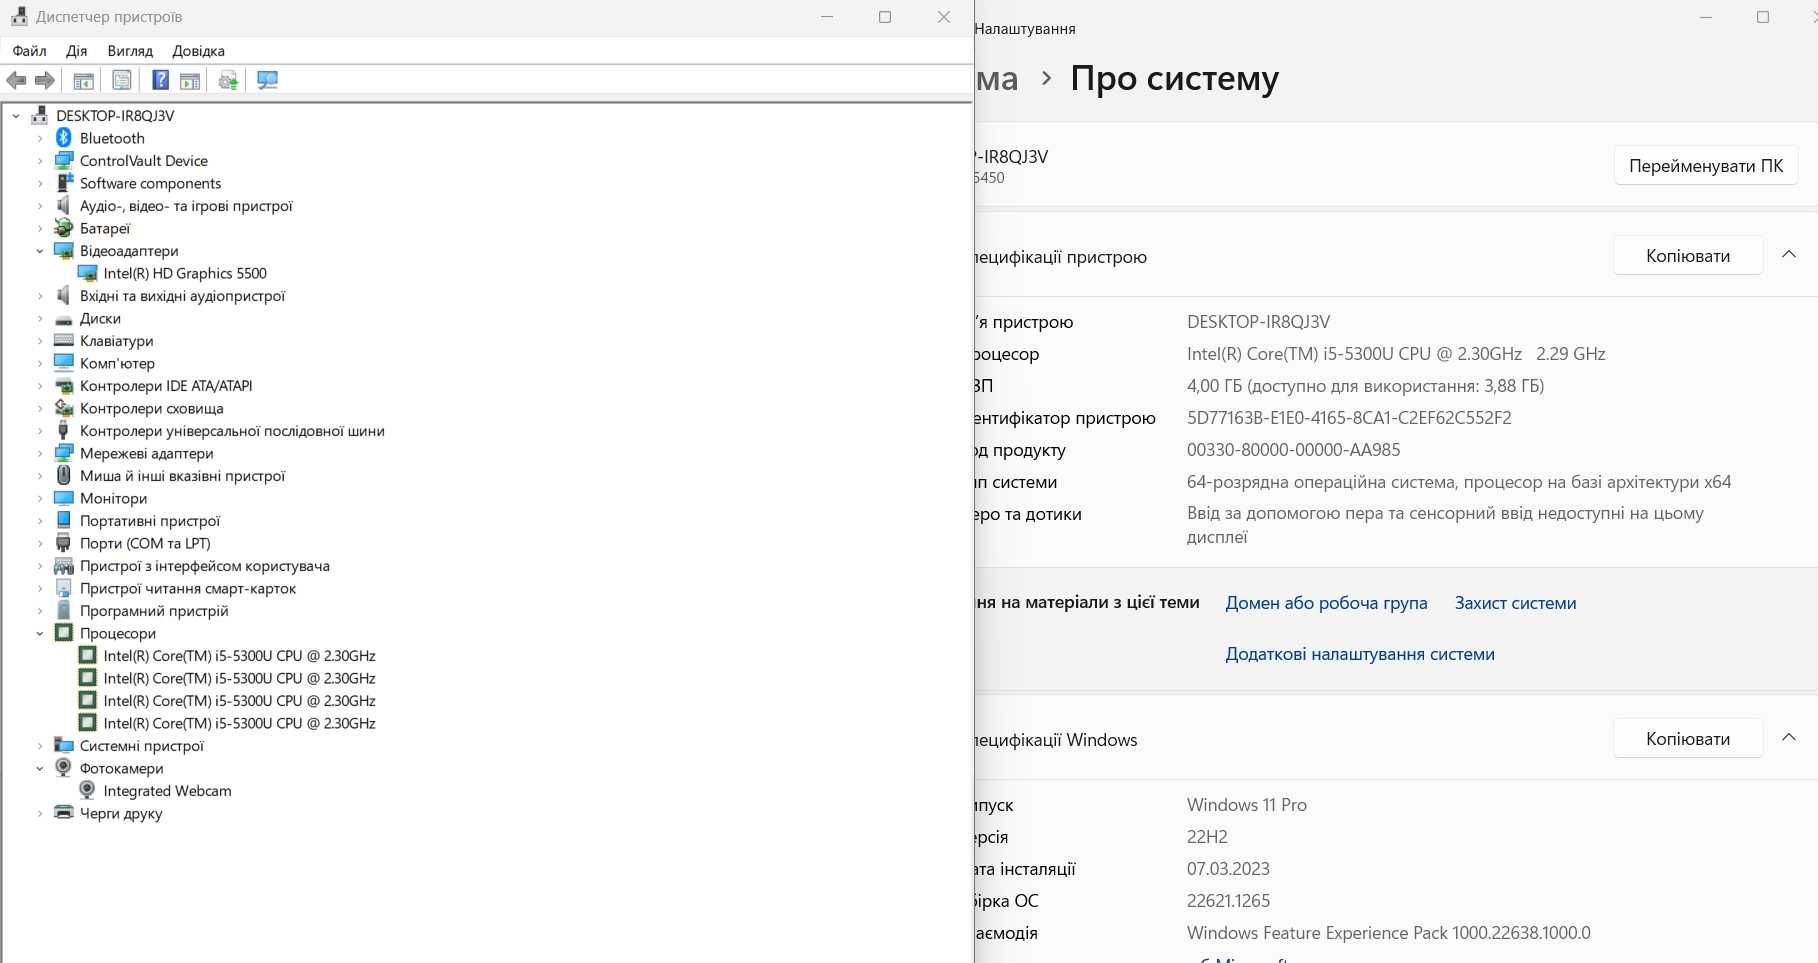Click the Software components icon
The height and width of the screenshot is (963, 1818).
click(64, 183)
